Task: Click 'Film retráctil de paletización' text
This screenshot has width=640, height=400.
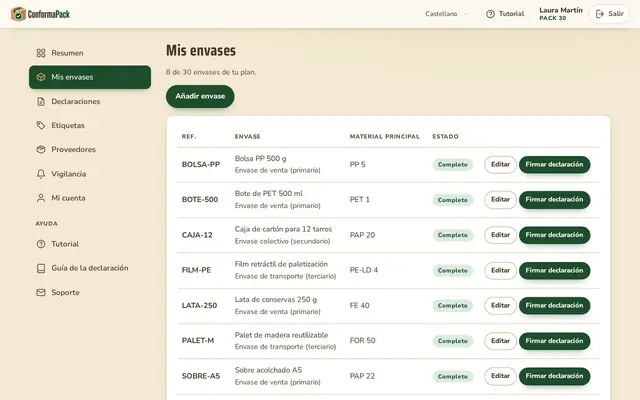Action: click(281, 264)
